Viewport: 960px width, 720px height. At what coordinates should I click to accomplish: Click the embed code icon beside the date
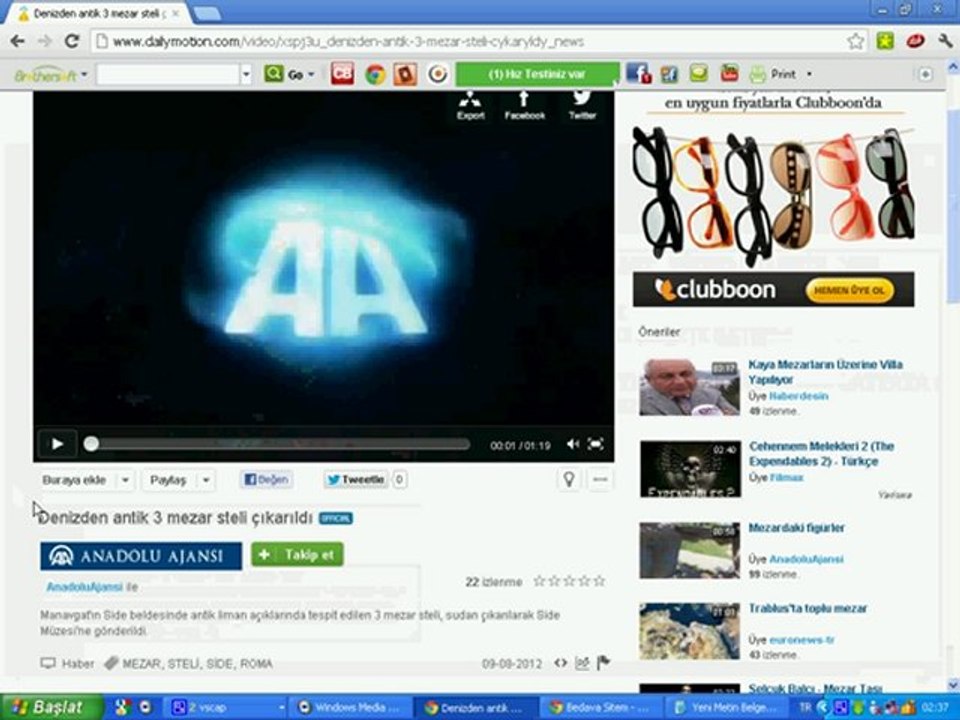pyautogui.click(x=560, y=663)
